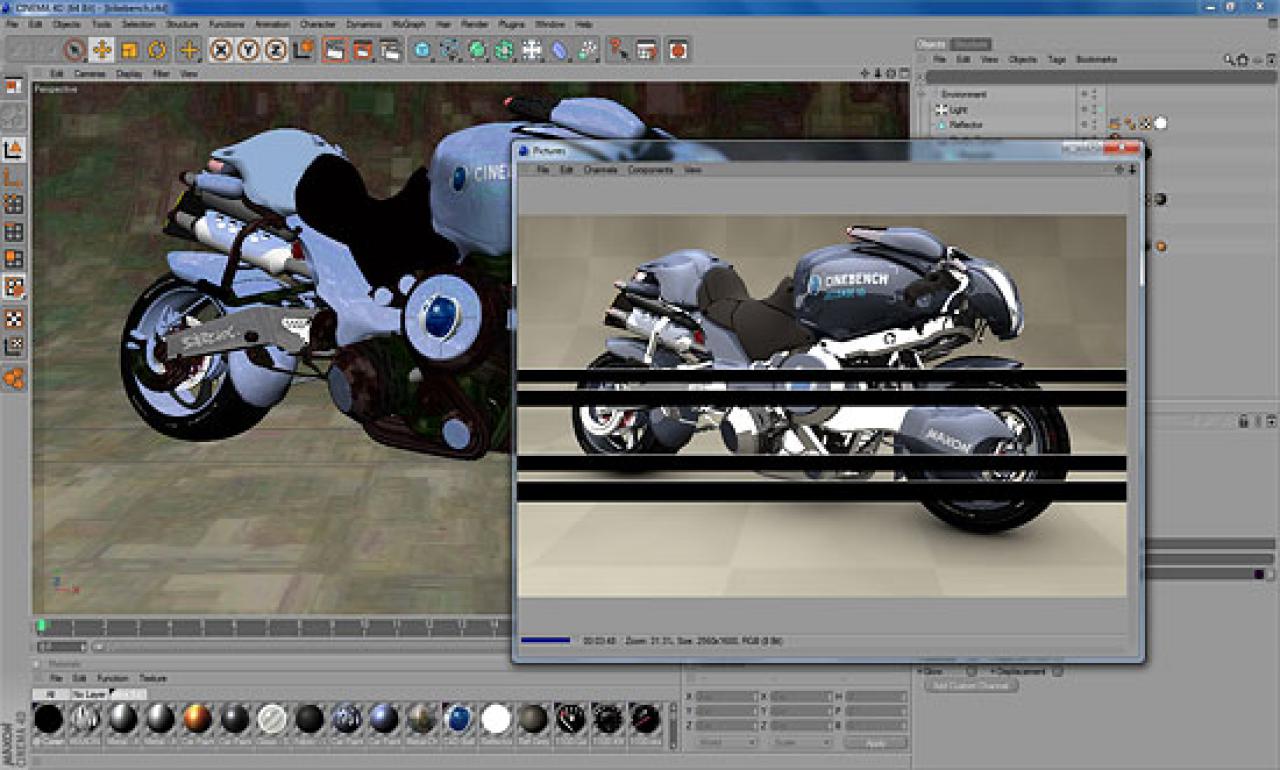Open the Tags menu in Objects manager
This screenshot has width=1280, height=770.
click(1056, 60)
